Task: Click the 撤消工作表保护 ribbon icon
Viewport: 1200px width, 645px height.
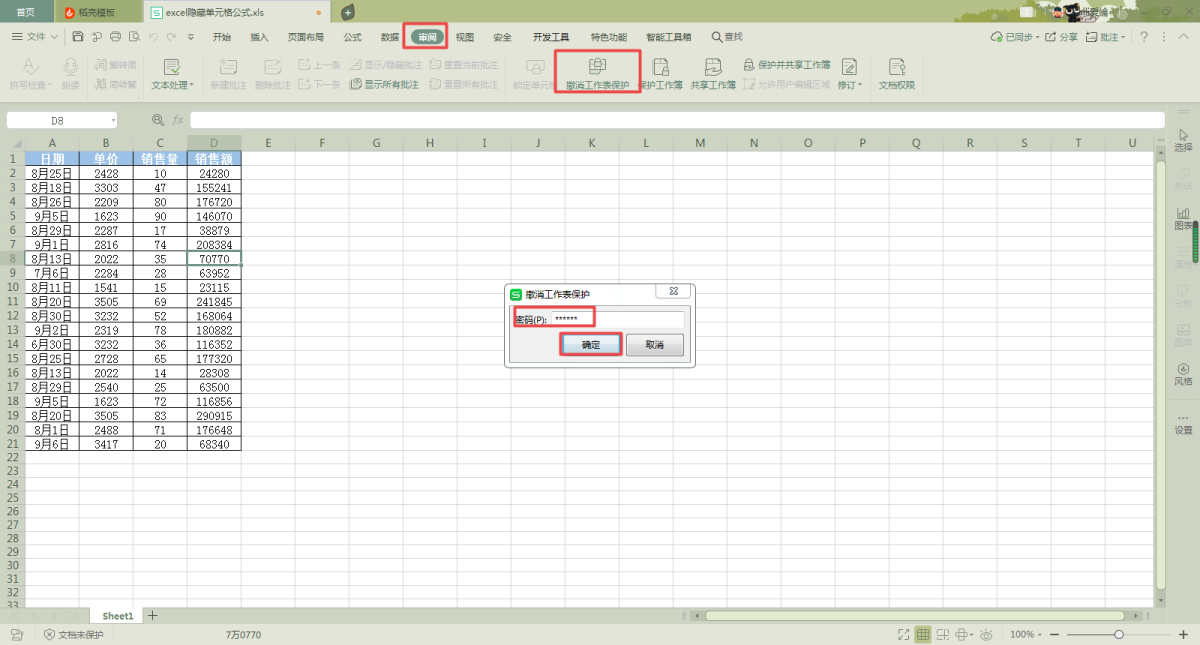Action: (597, 67)
